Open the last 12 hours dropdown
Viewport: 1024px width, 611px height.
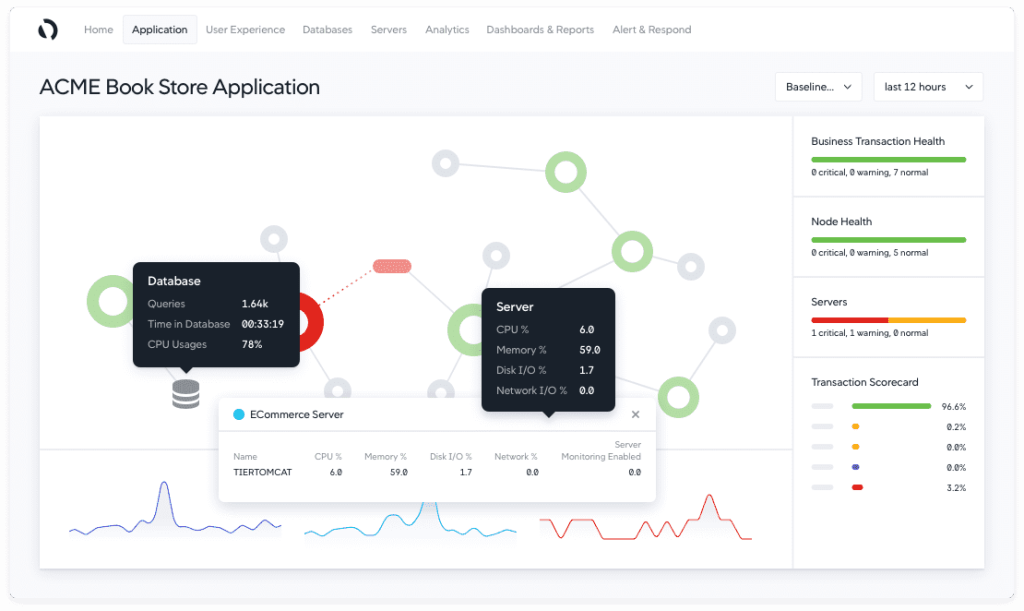click(928, 87)
